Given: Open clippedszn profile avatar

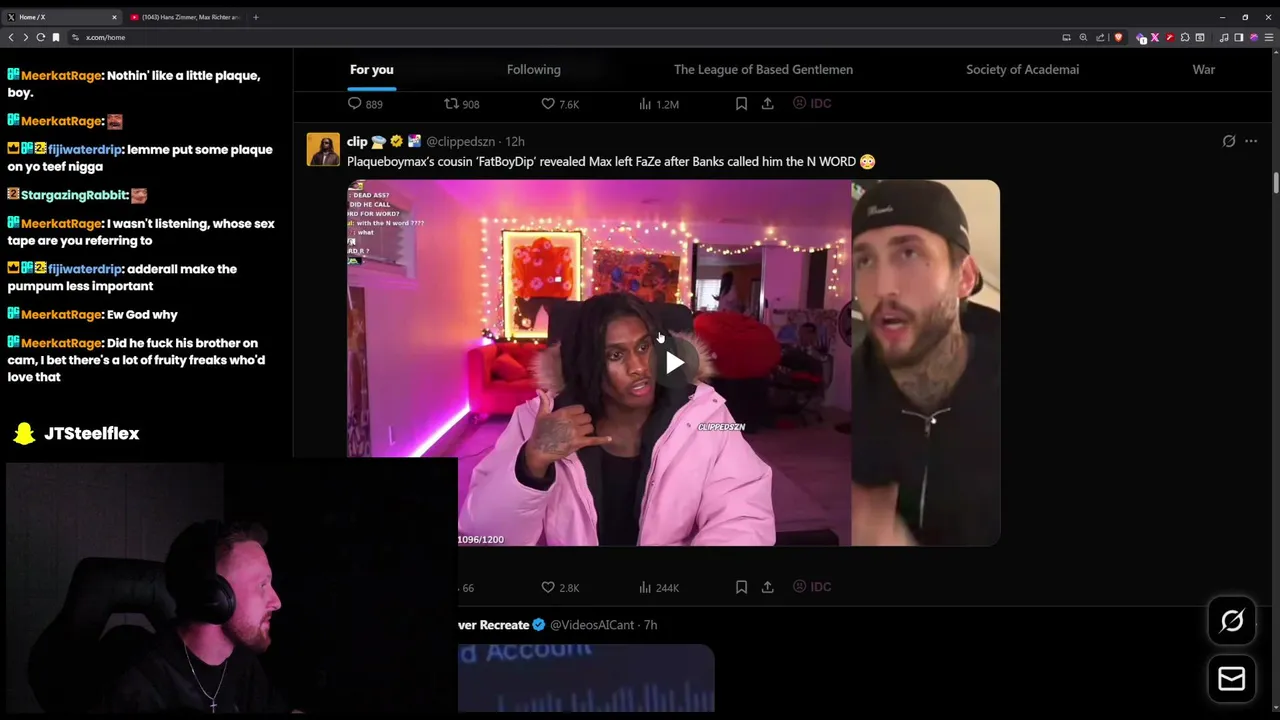Looking at the screenshot, I should [x=323, y=150].
